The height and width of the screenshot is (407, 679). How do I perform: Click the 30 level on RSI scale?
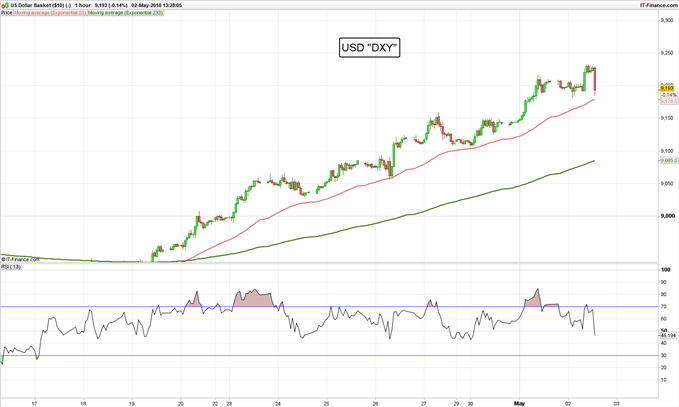663,355
